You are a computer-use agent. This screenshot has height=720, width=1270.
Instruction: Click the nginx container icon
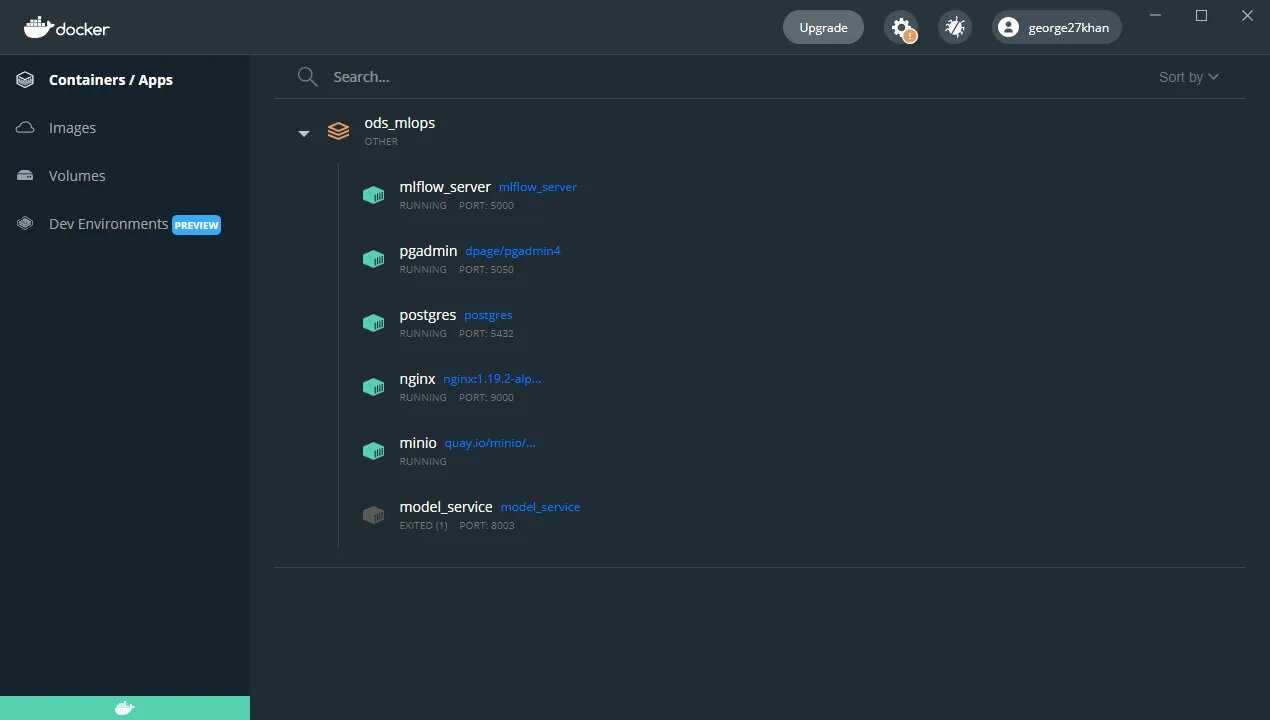click(x=373, y=387)
